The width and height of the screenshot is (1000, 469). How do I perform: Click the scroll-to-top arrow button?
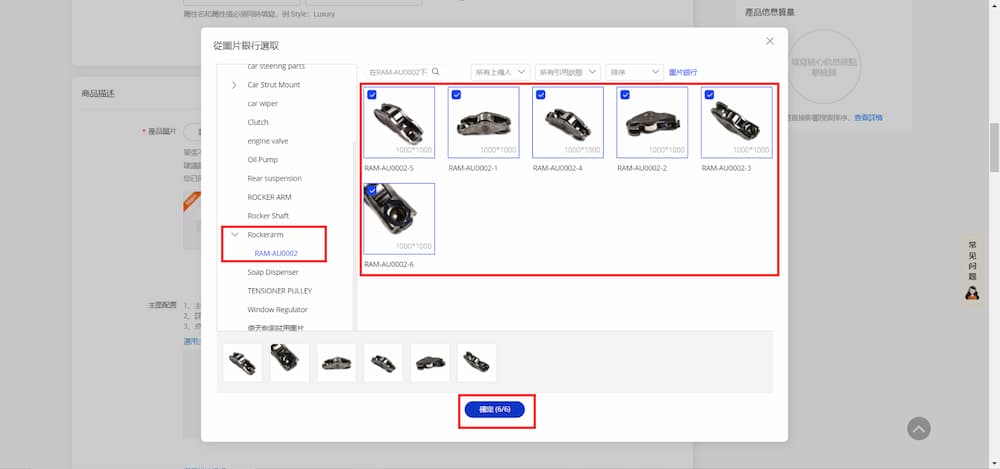[918, 428]
